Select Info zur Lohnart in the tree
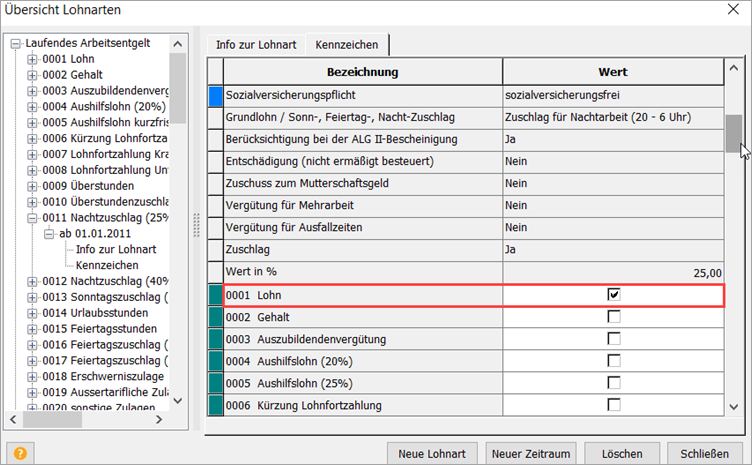This screenshot has width=752, height=465. pos(116,249)
